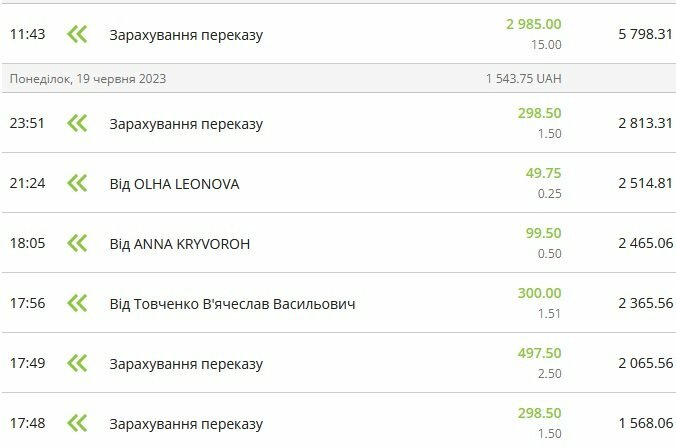Screen dimensions: 676x448
Task: Select the "Від Товченко В'ячеслав Васильович" description
Action: [232, 304]
